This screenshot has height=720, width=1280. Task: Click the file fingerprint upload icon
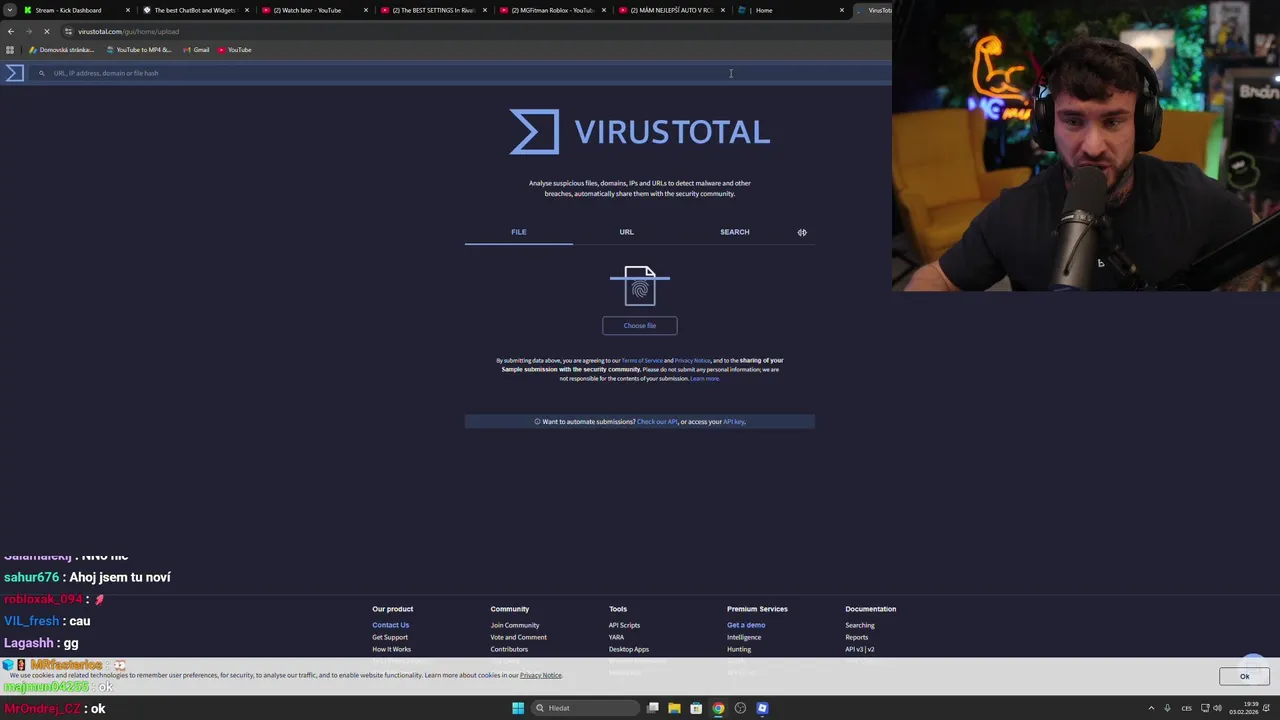click(x=640, y=286)
